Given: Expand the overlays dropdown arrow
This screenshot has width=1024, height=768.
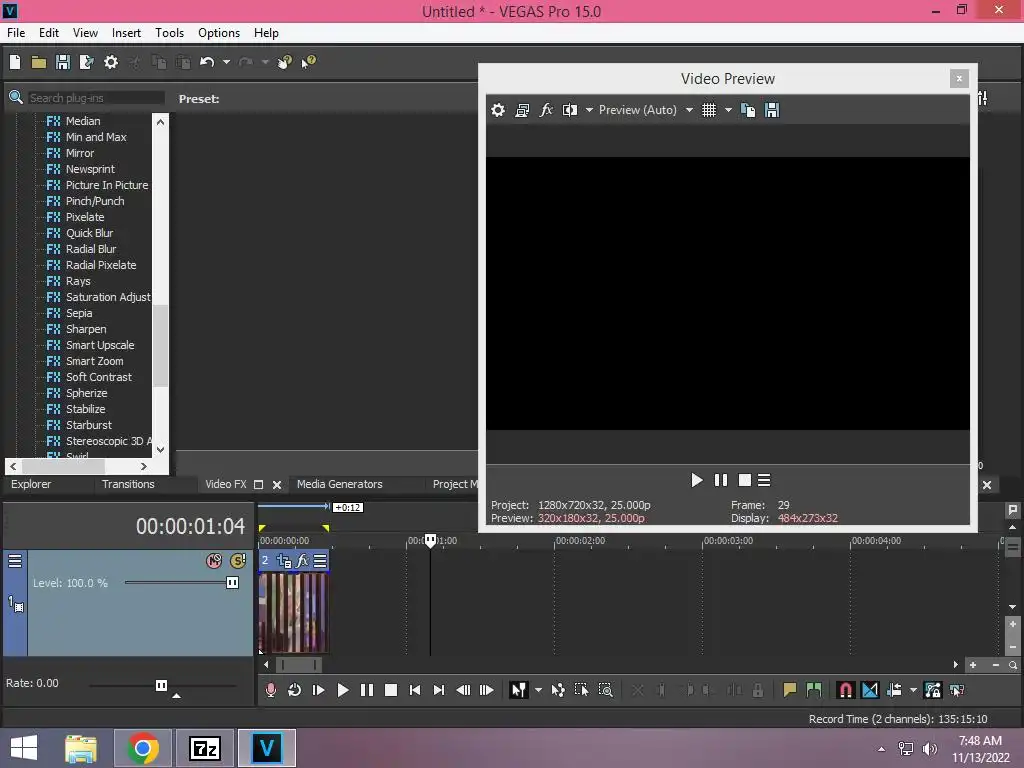Looking at the screenshot, I should point(728,110).
